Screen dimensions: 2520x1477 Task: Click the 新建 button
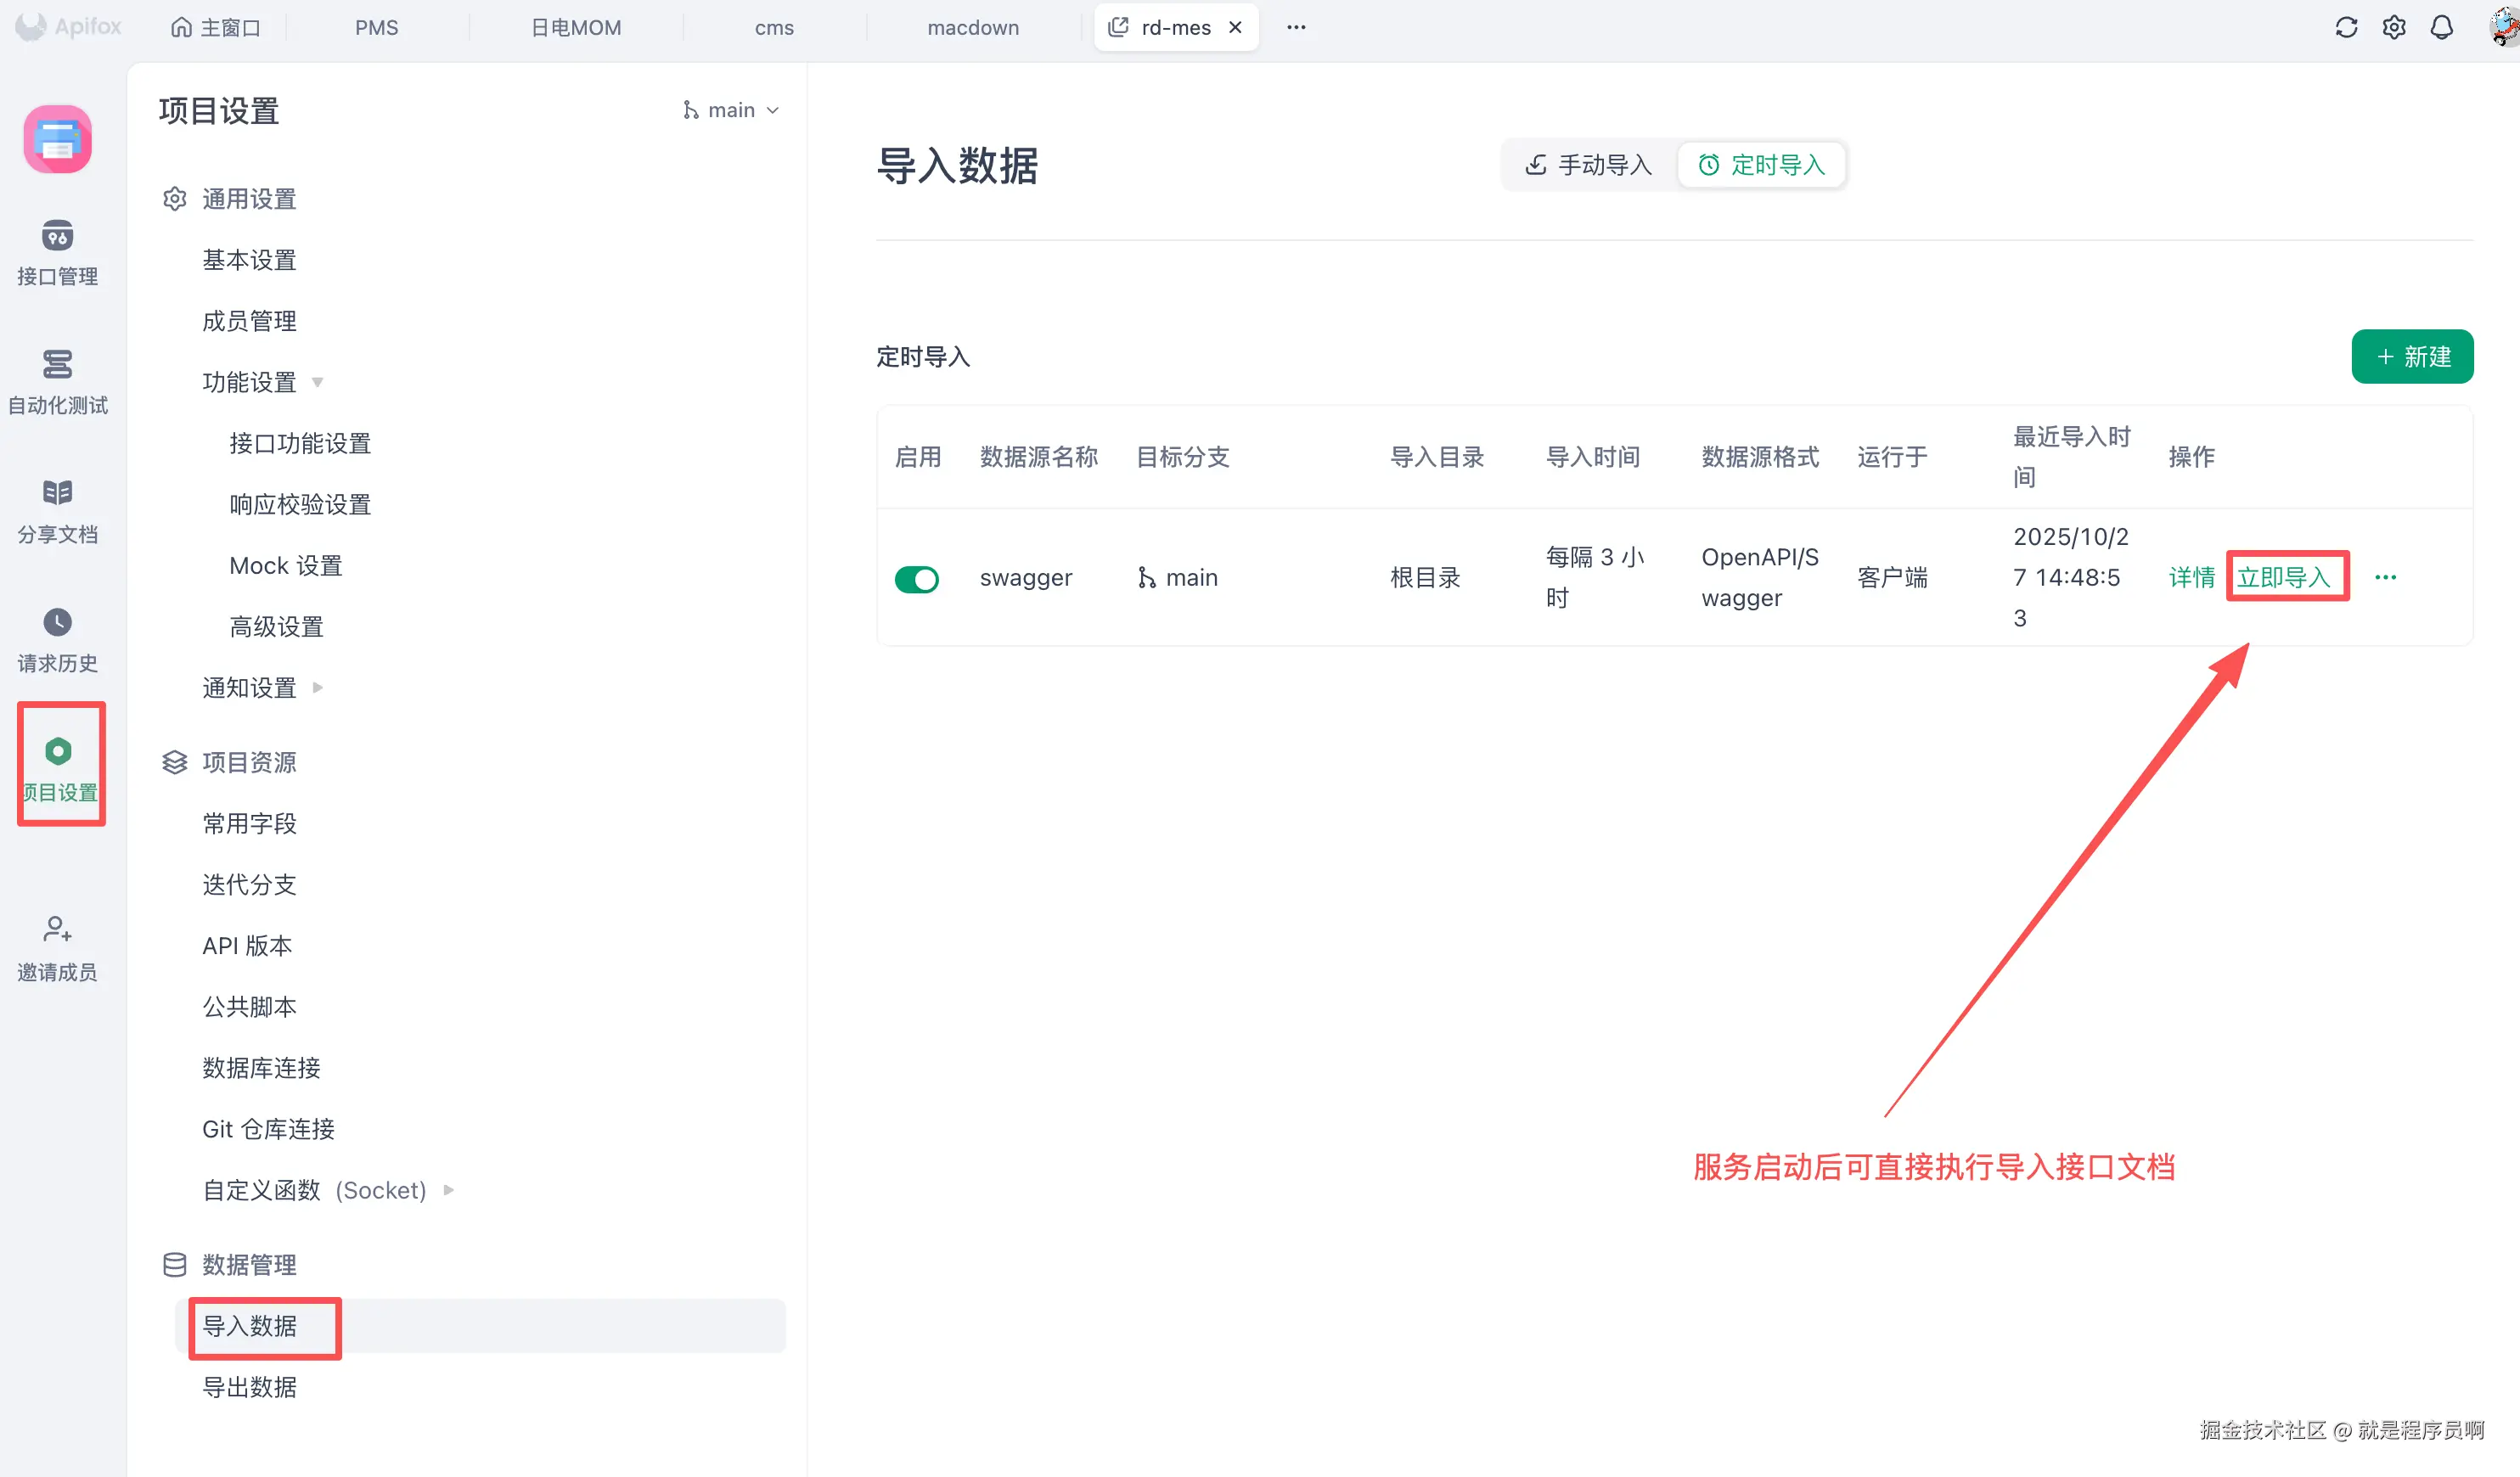(x=2411, y=357)
